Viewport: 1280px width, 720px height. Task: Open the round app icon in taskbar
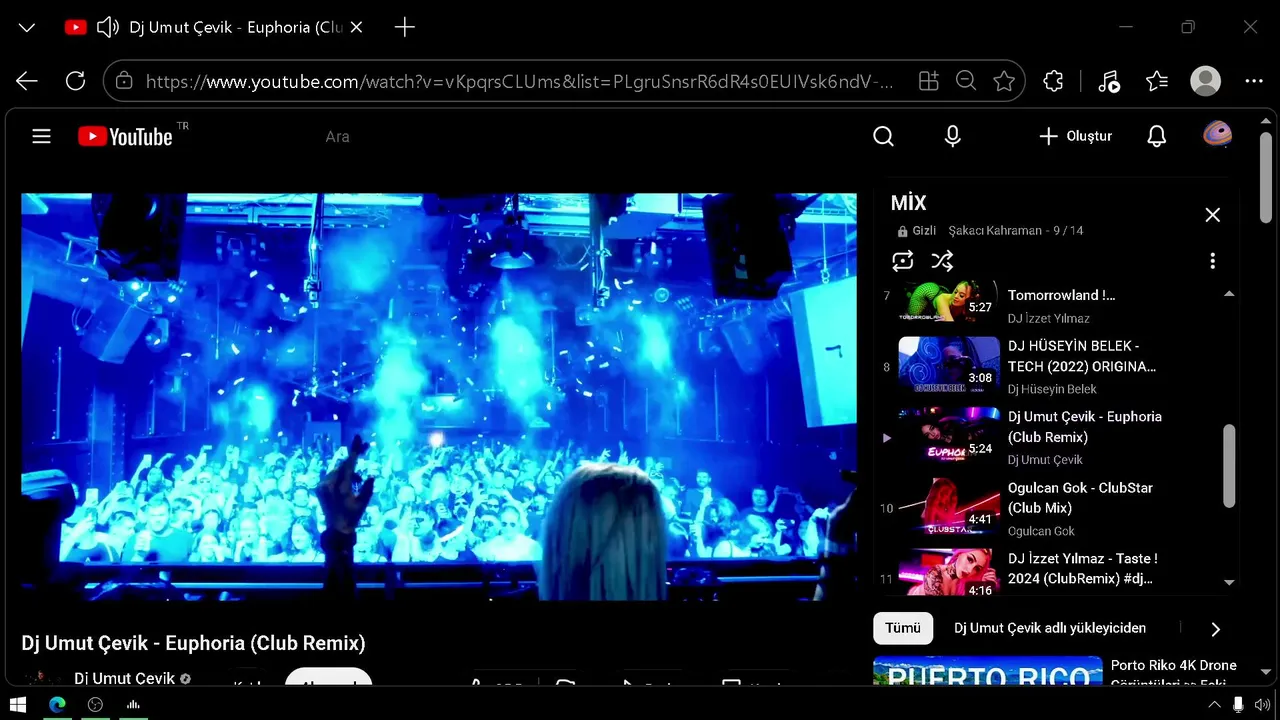click(x=95, y=704)
